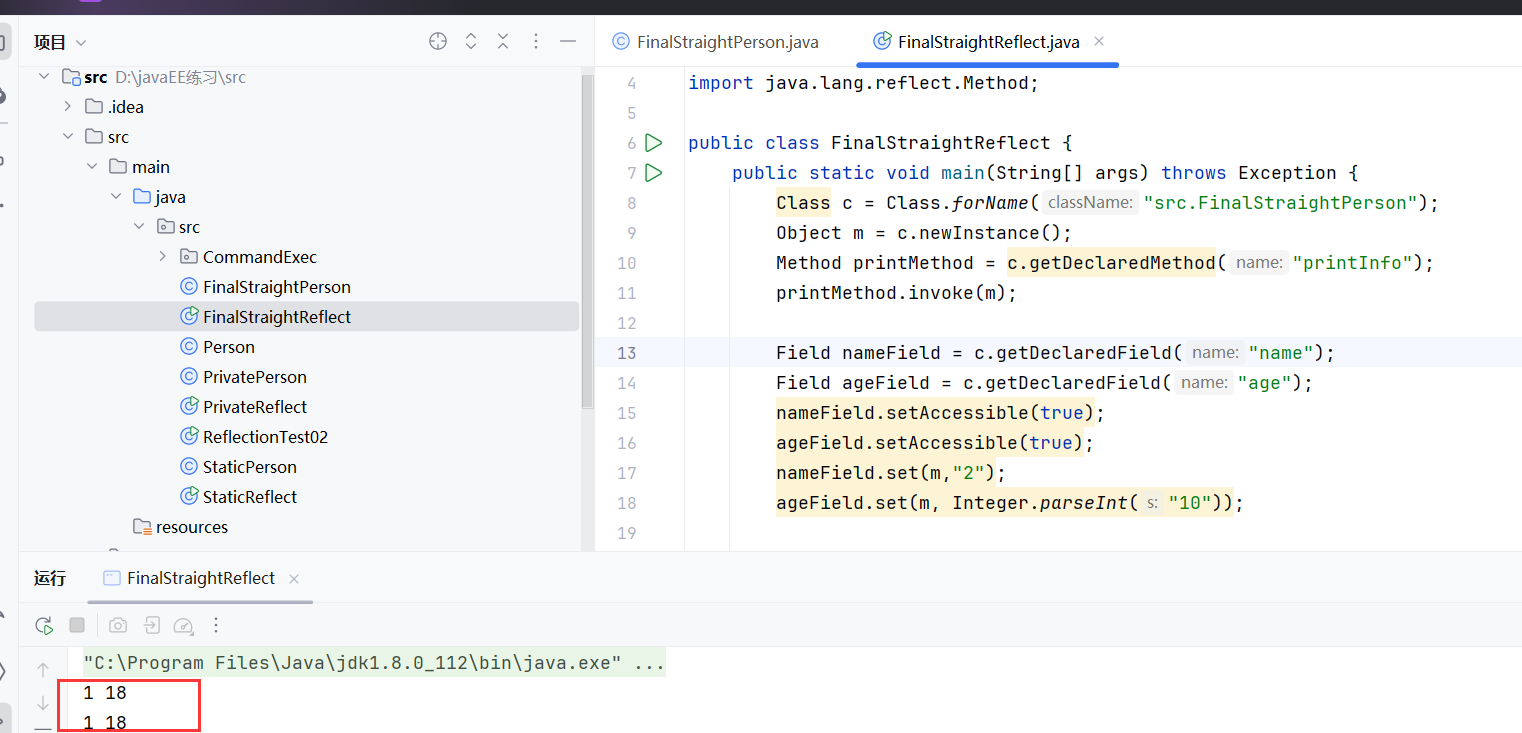This screenshot has width=1522, height=733.
Task: Click Collapse All in project panel
Action: point(503,41)
